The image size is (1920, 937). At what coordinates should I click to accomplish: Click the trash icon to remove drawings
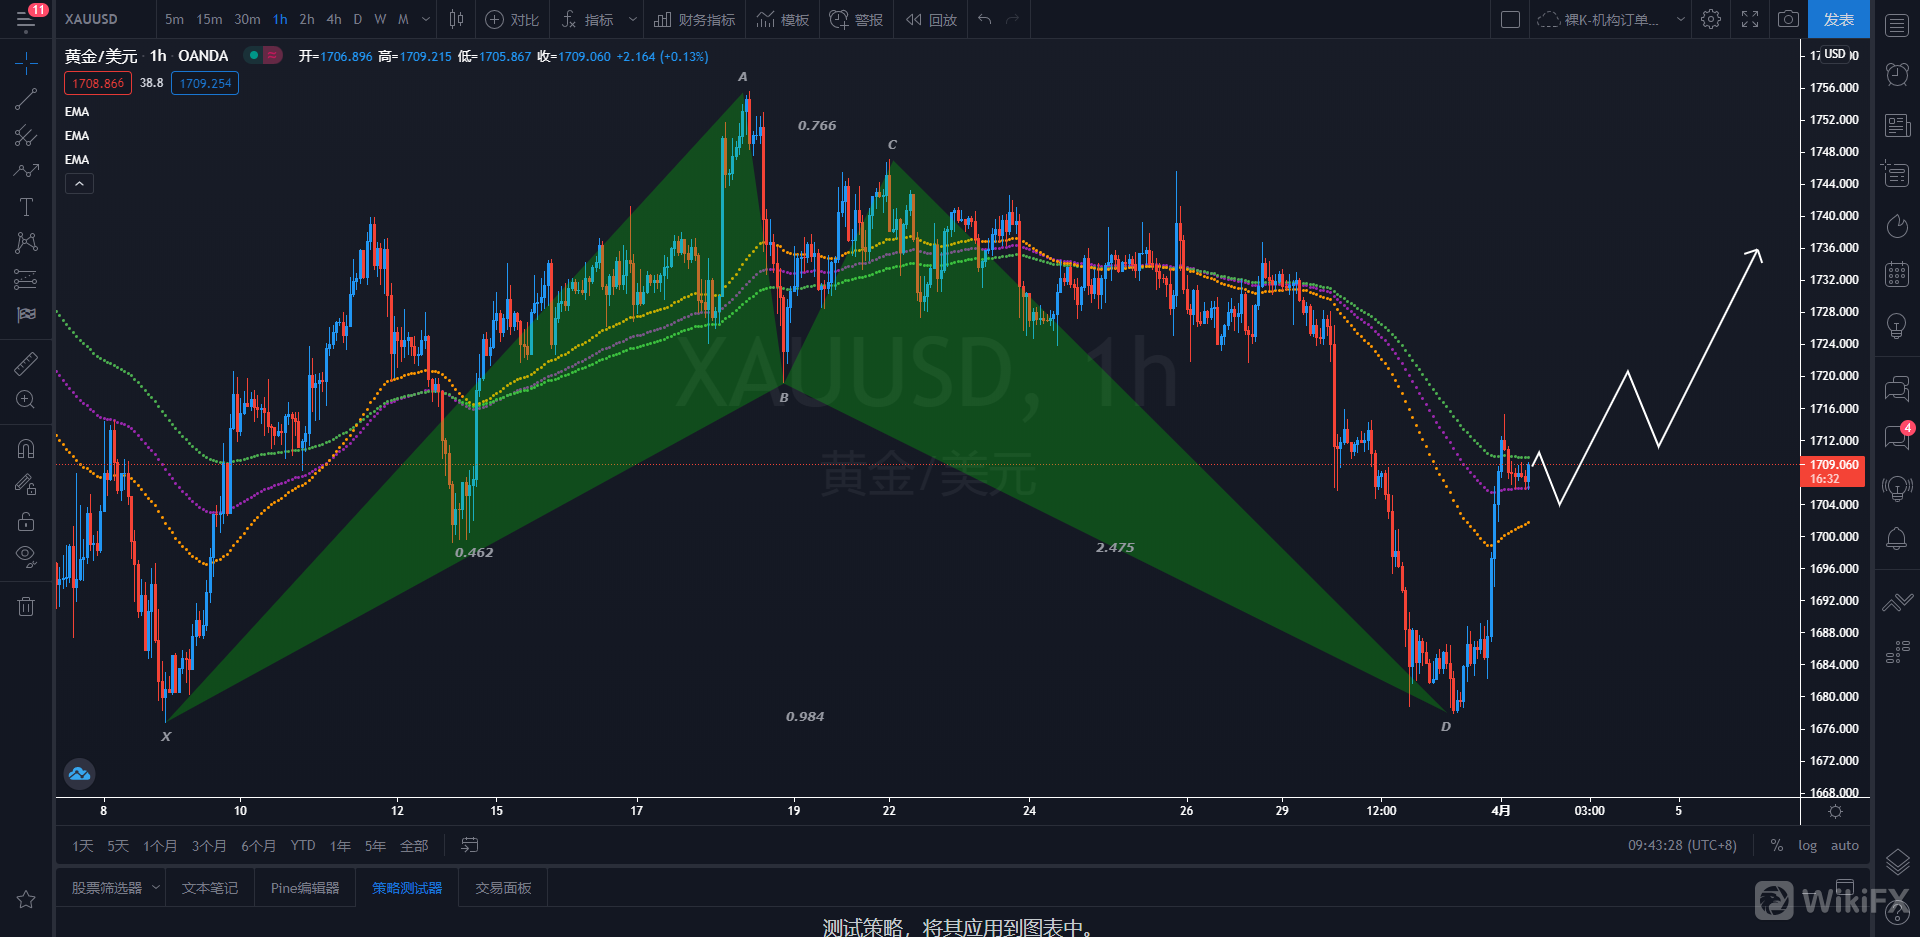pos(26,606)
